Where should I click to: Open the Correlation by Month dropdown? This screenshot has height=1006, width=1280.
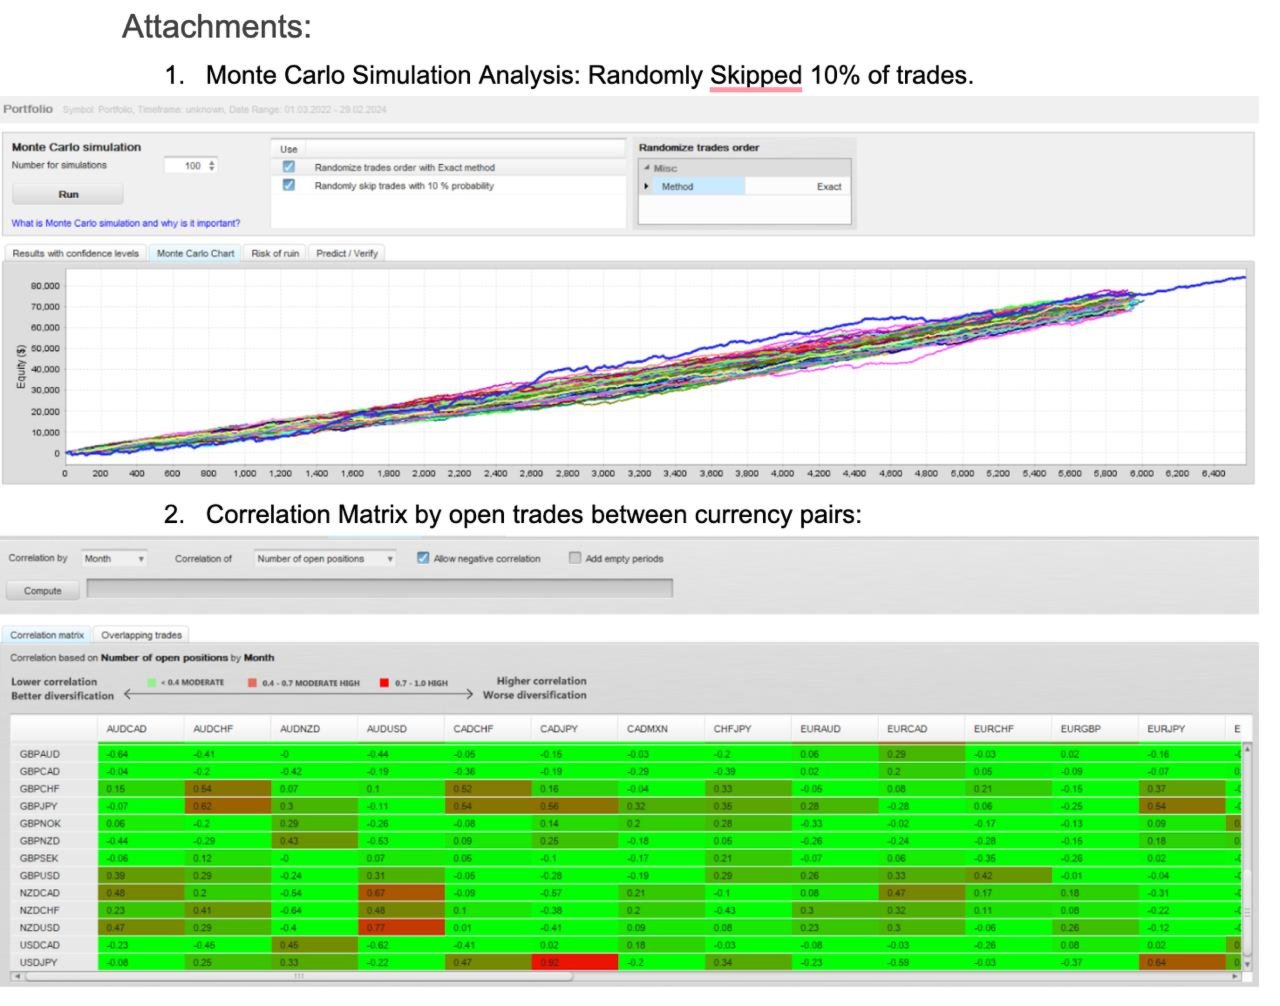[114, 558]
